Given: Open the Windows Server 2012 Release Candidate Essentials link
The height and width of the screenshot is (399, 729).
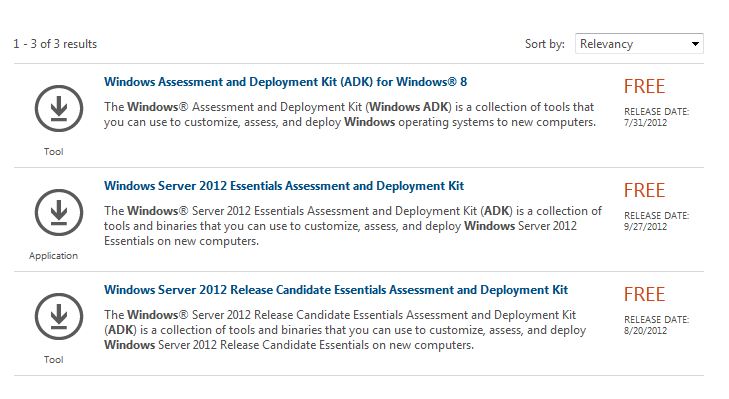Looking at the screenshot, I should 336,290.
